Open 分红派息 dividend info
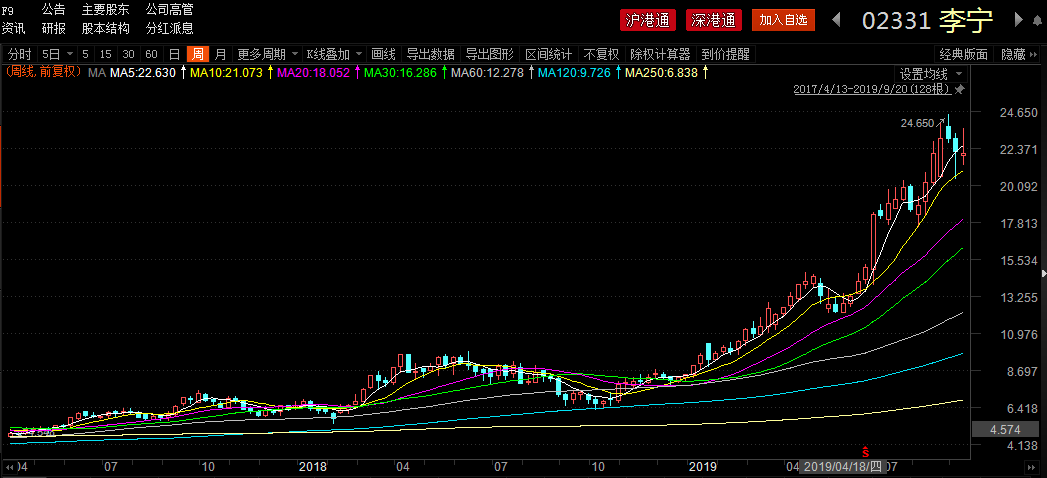Viewport: 1047px width, 478px height. pos(170,29)
